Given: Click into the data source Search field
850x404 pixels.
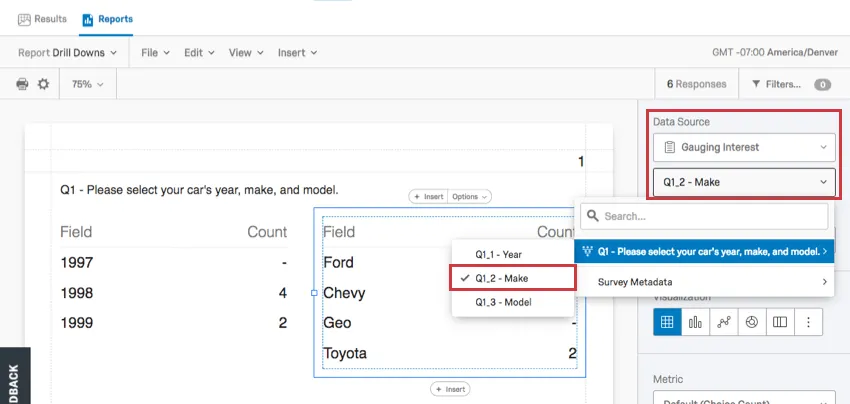Looking at the screenshot, I should click(710, 216).
